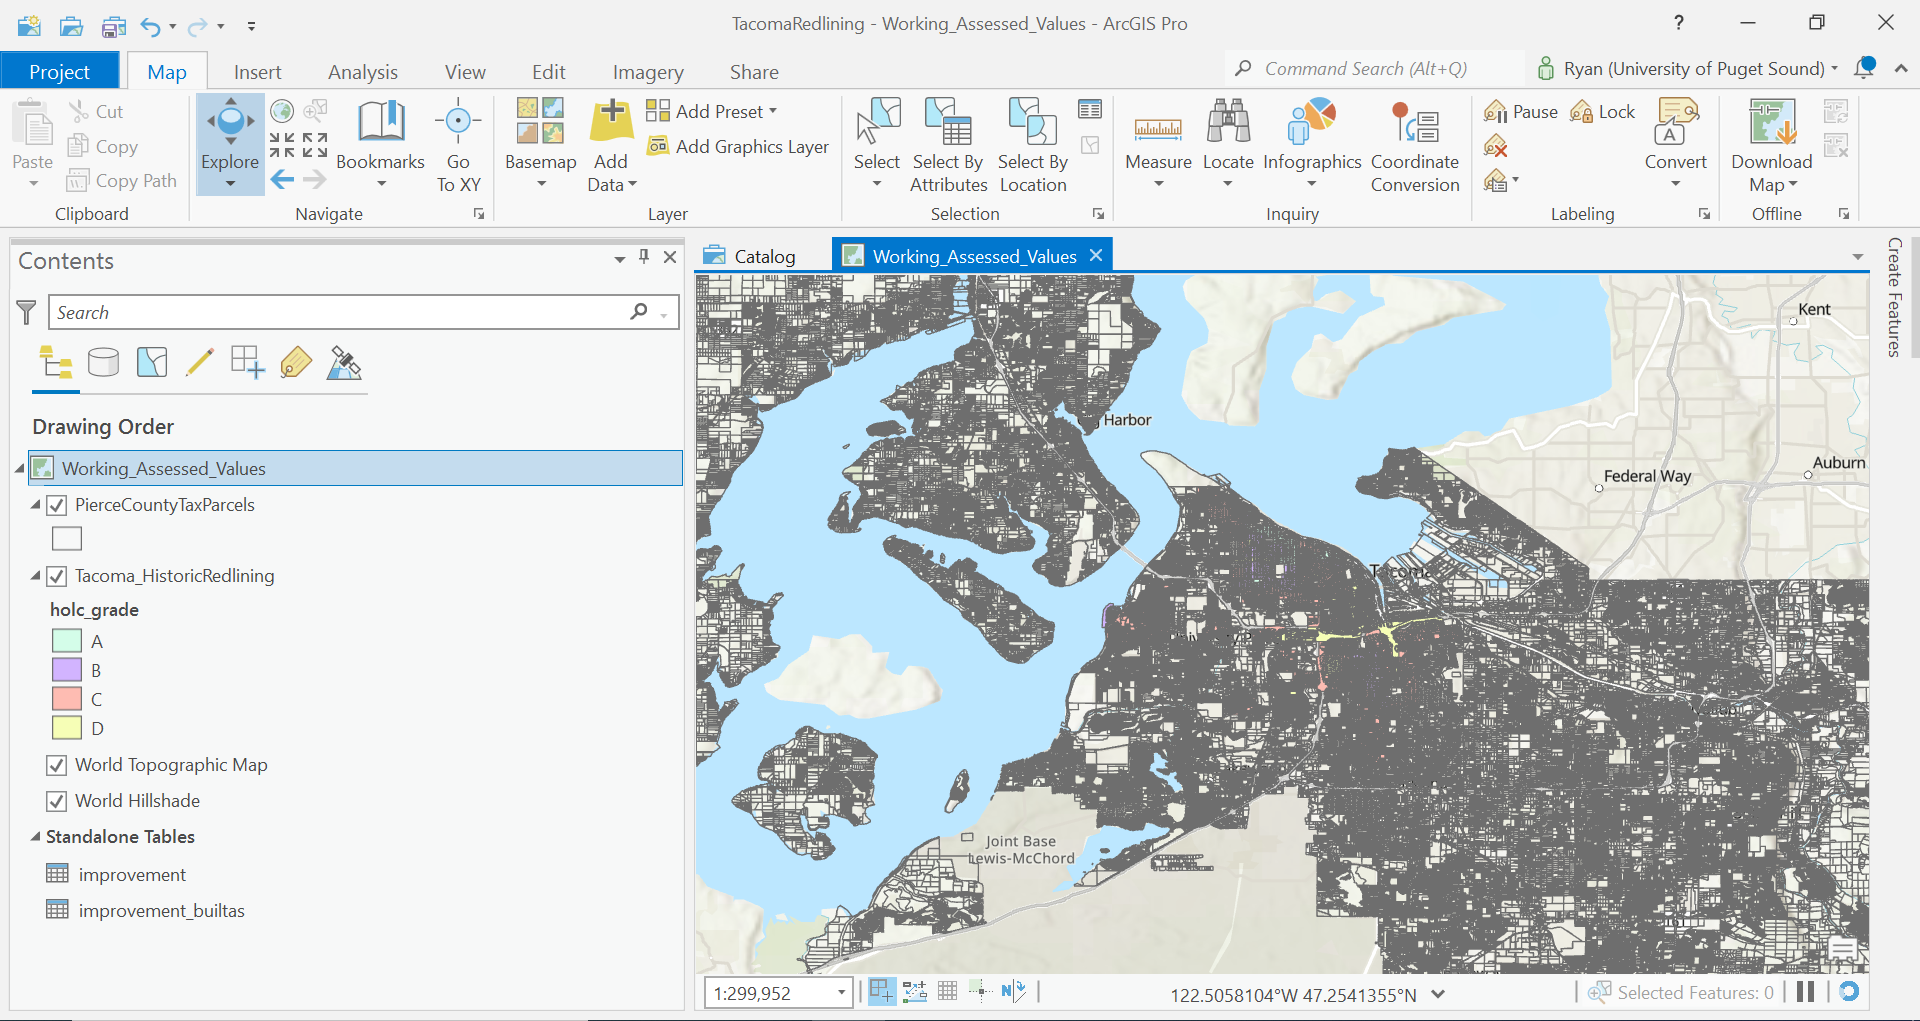Toggle Pause labeling
The image size is (1920, 1021).
(x=1521, y=111)
